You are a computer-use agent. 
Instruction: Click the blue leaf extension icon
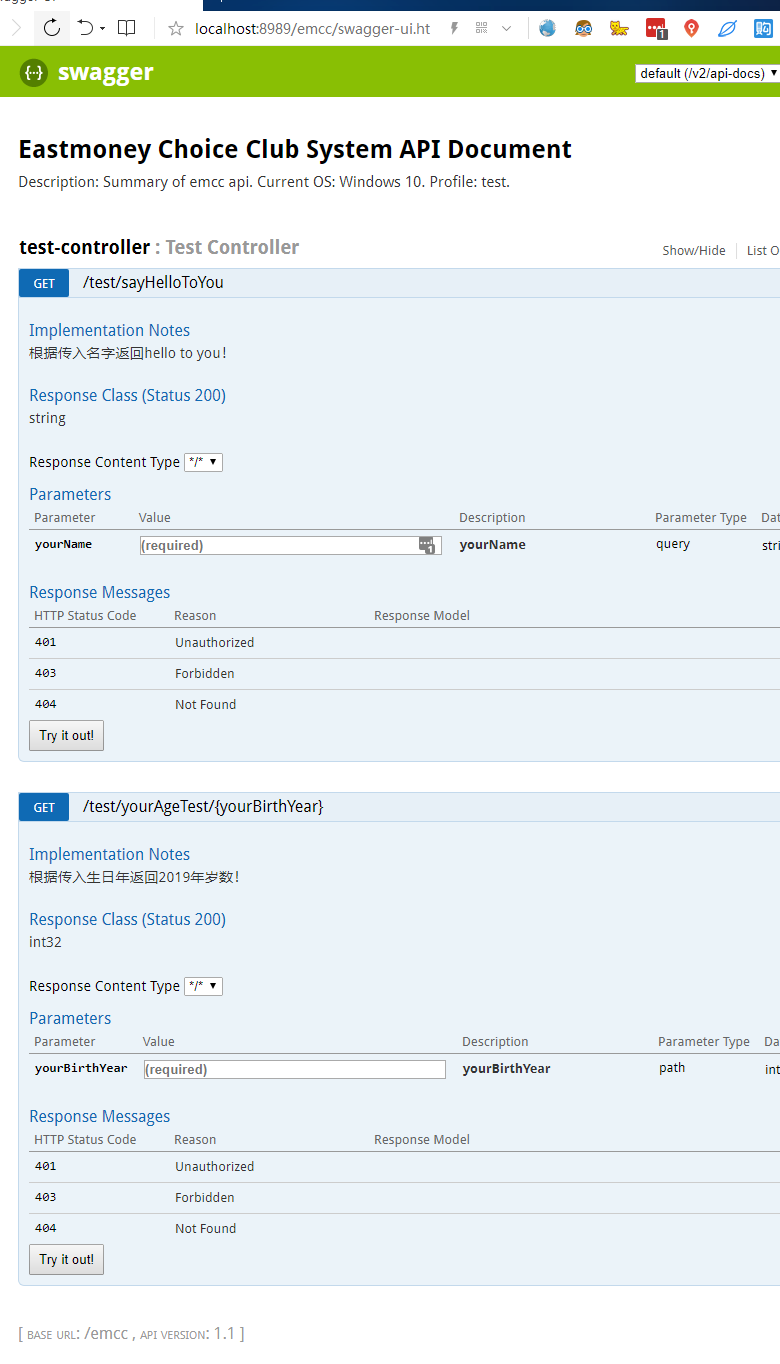point(727,28)
